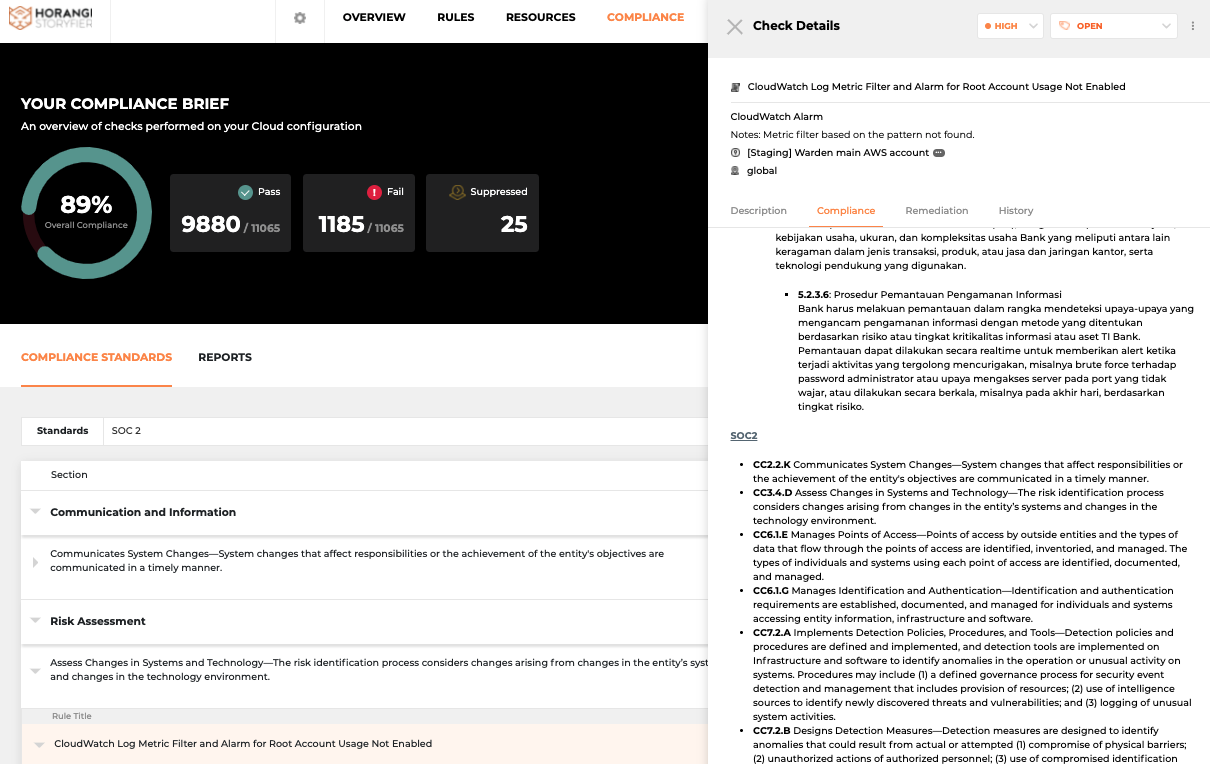Click the global region text
1210x764 pixels.
click(762, 171)
